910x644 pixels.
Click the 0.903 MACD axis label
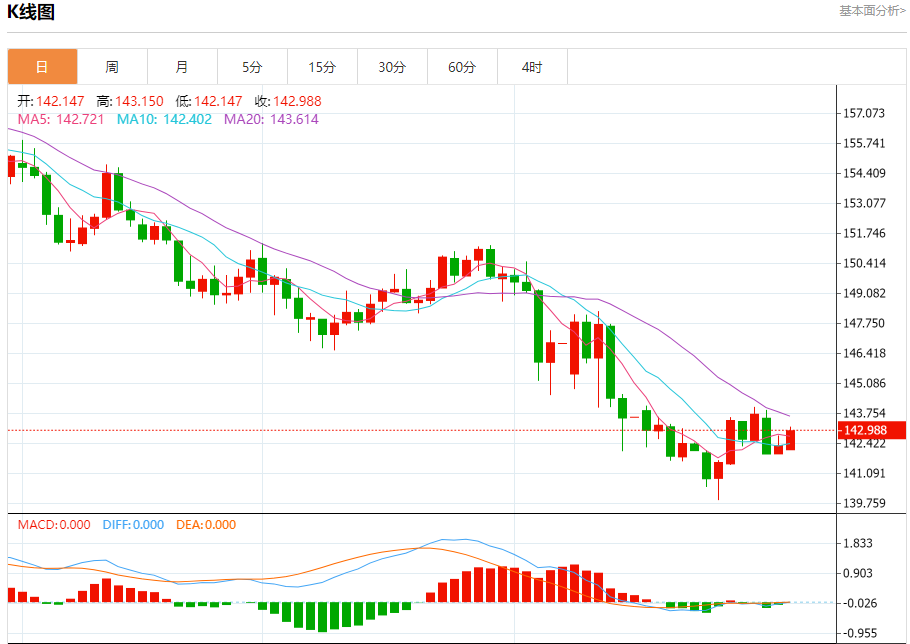[858, 573]
